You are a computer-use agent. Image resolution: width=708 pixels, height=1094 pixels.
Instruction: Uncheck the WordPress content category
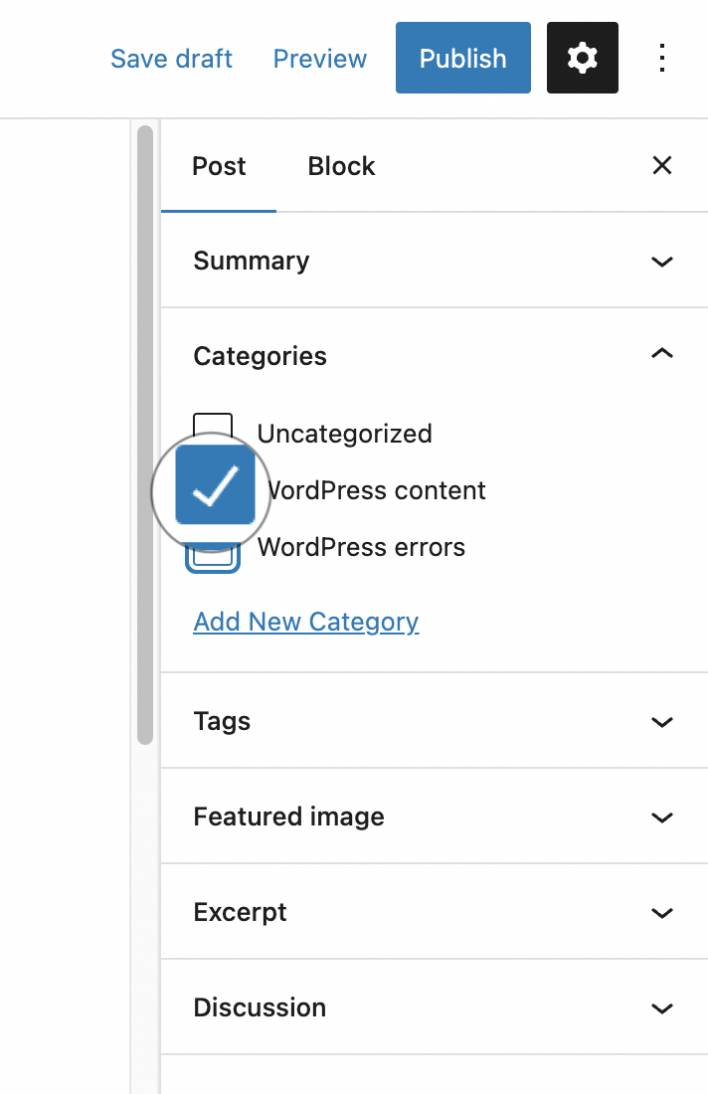pos(215,486)
